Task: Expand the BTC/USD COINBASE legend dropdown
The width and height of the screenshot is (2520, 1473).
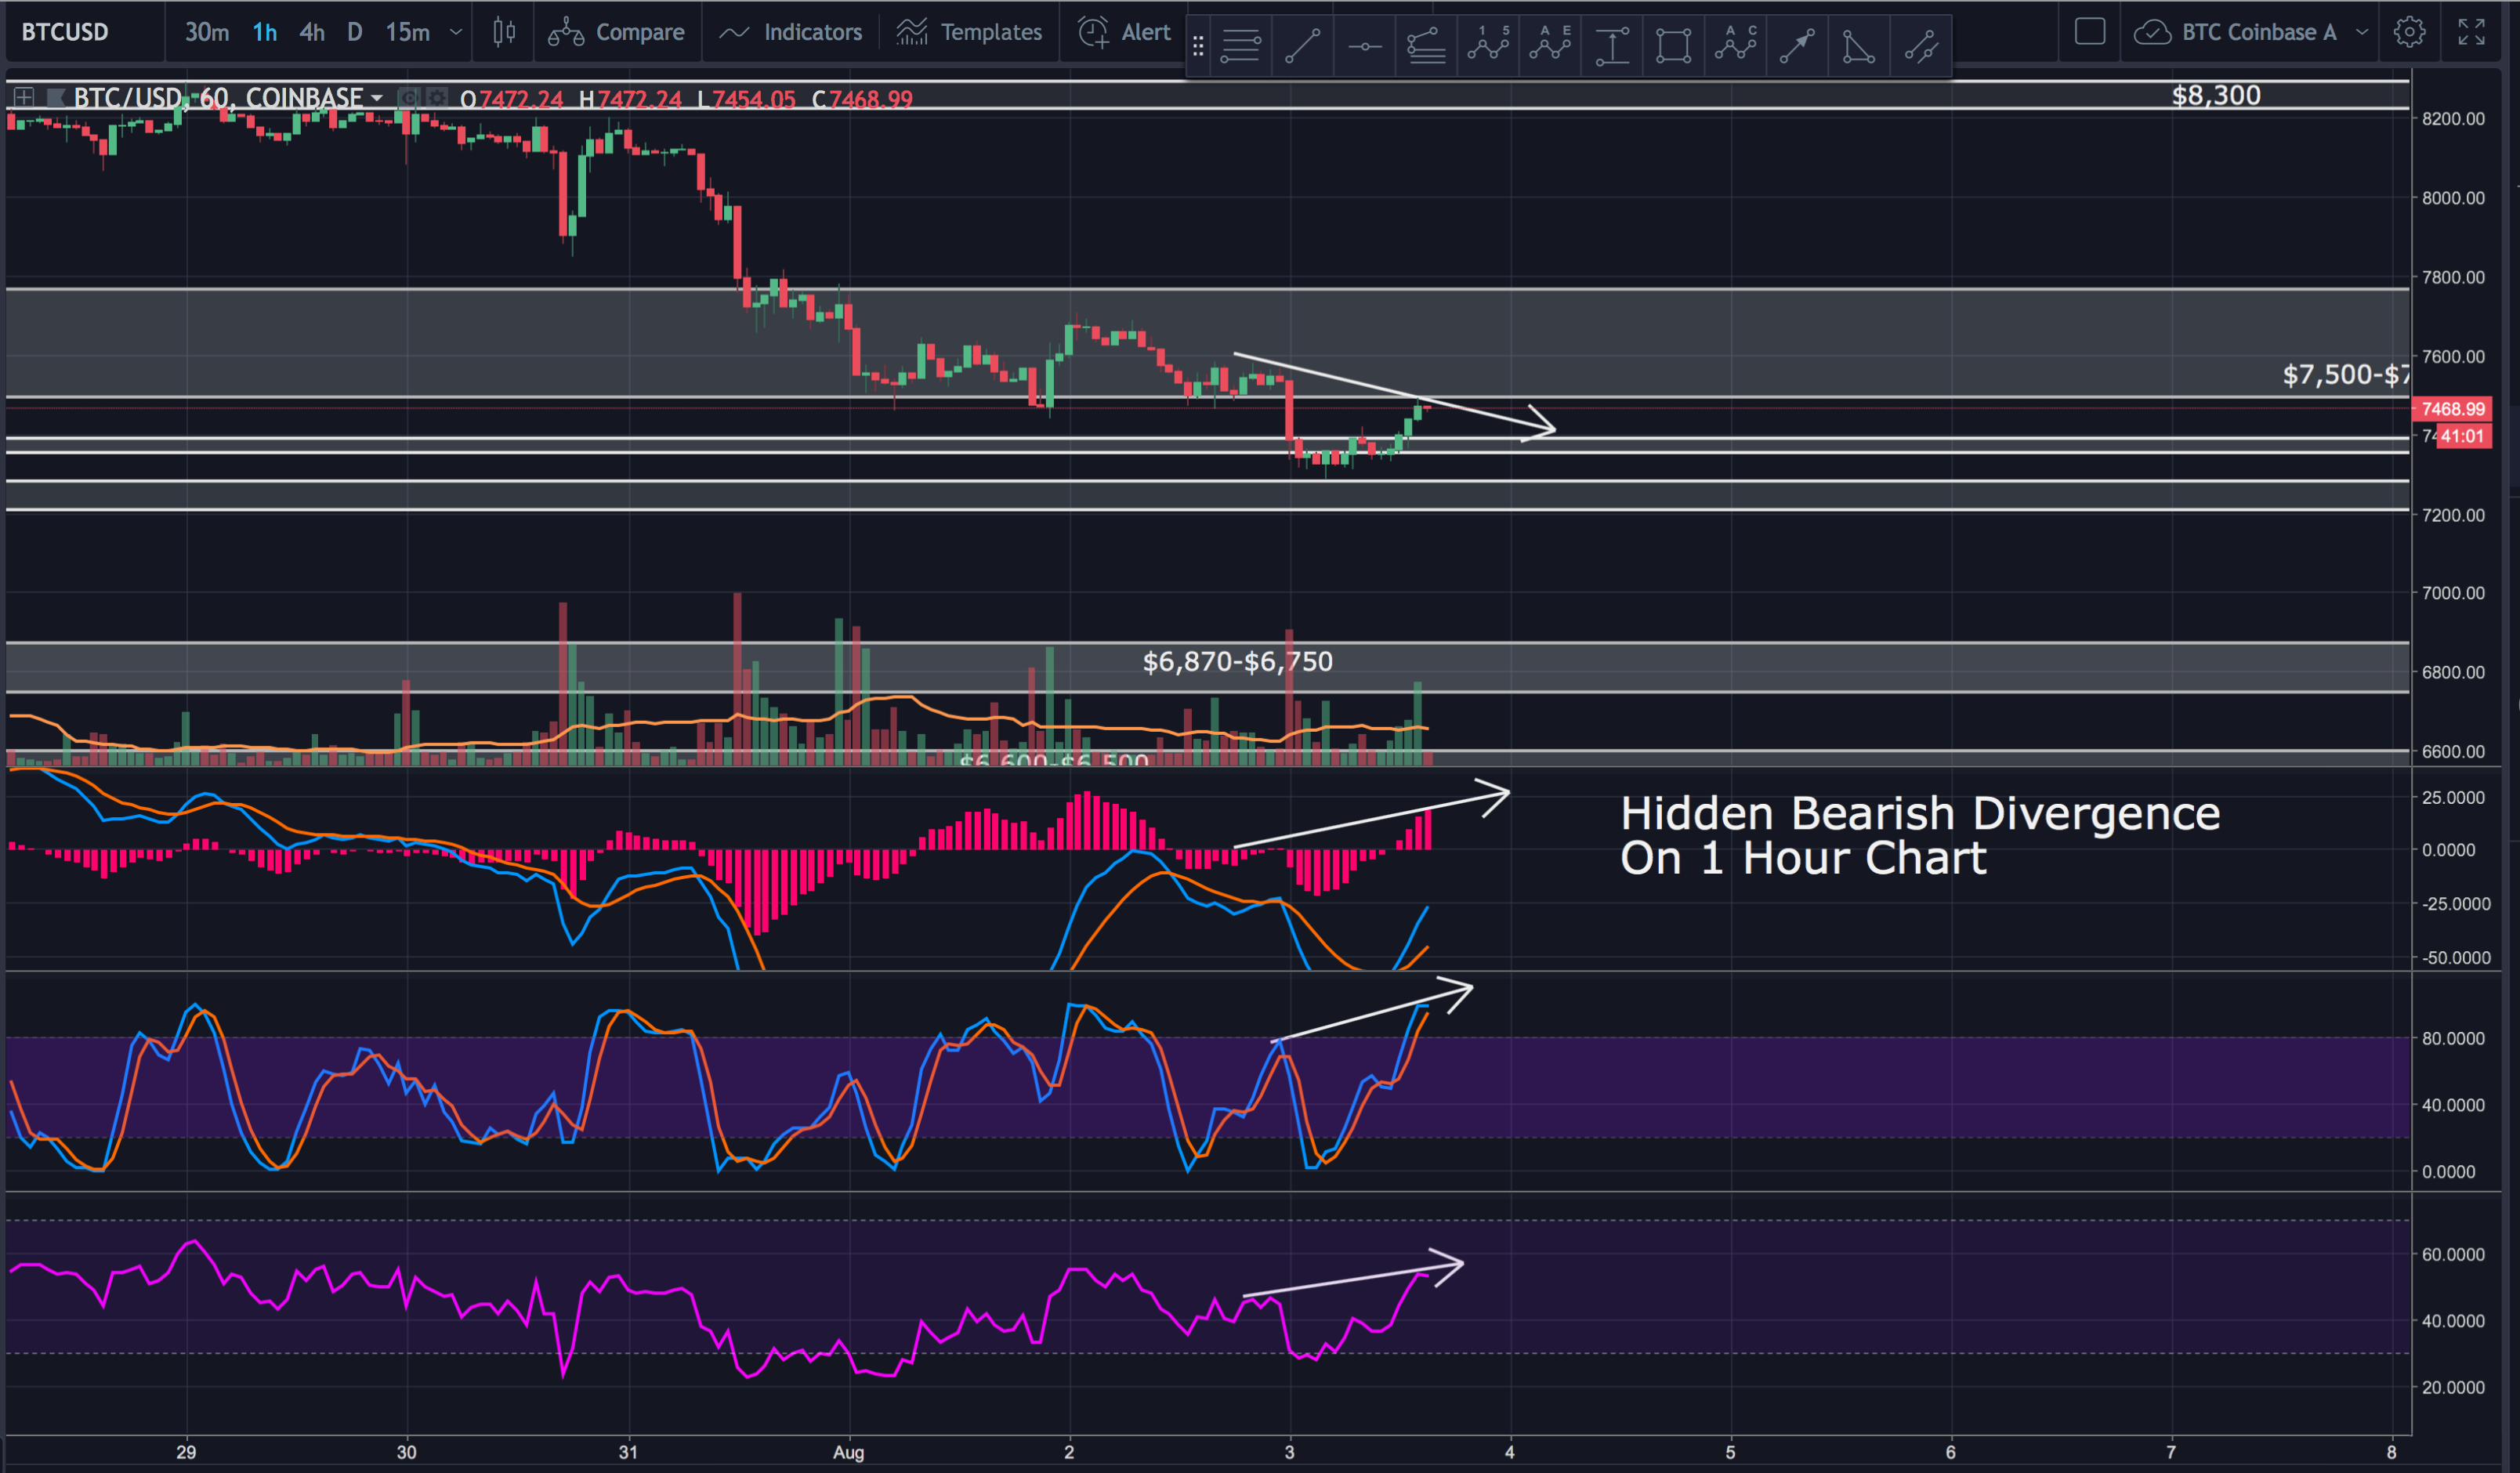Action: [x=377, y=98]
